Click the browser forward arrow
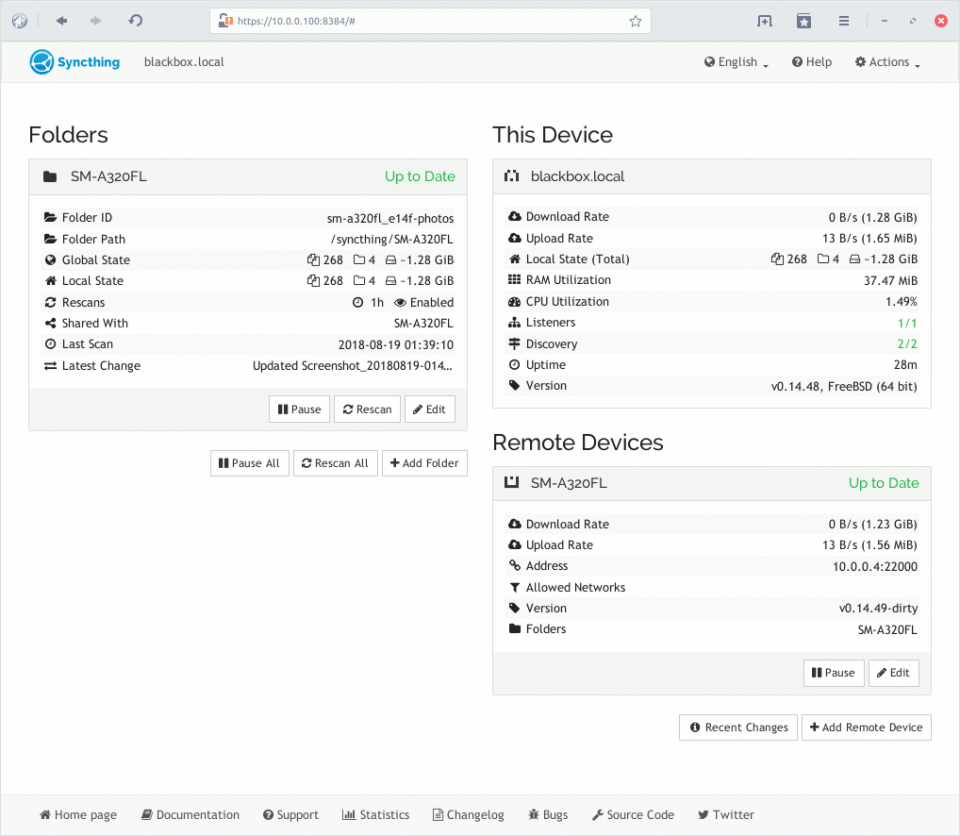 (96, 21)
